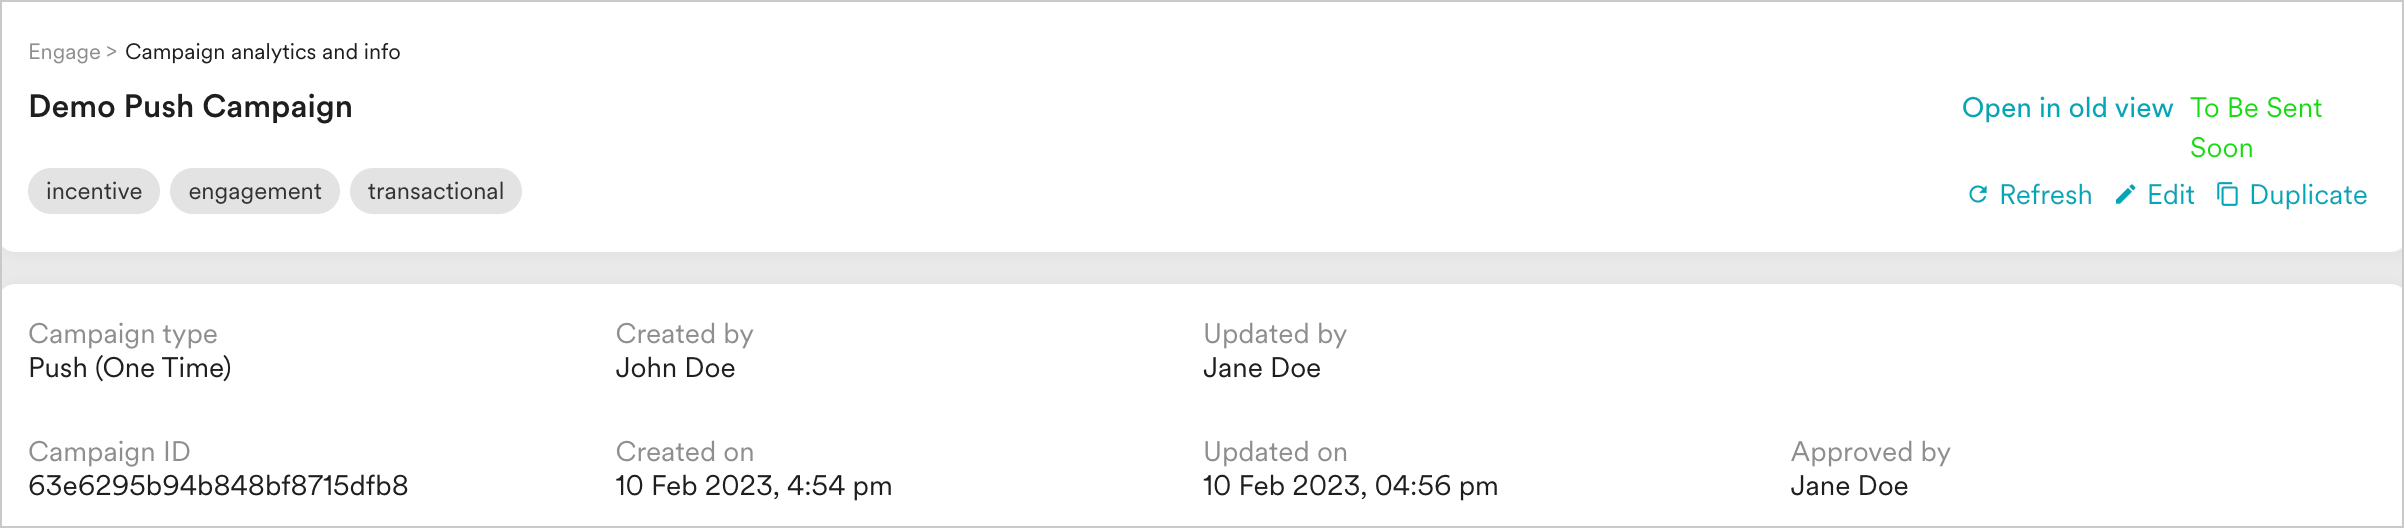The height and width of the screenshot is (528, 2404).
Task: Click the Edit pencil icon
Action: click(x=2126, y=194)
